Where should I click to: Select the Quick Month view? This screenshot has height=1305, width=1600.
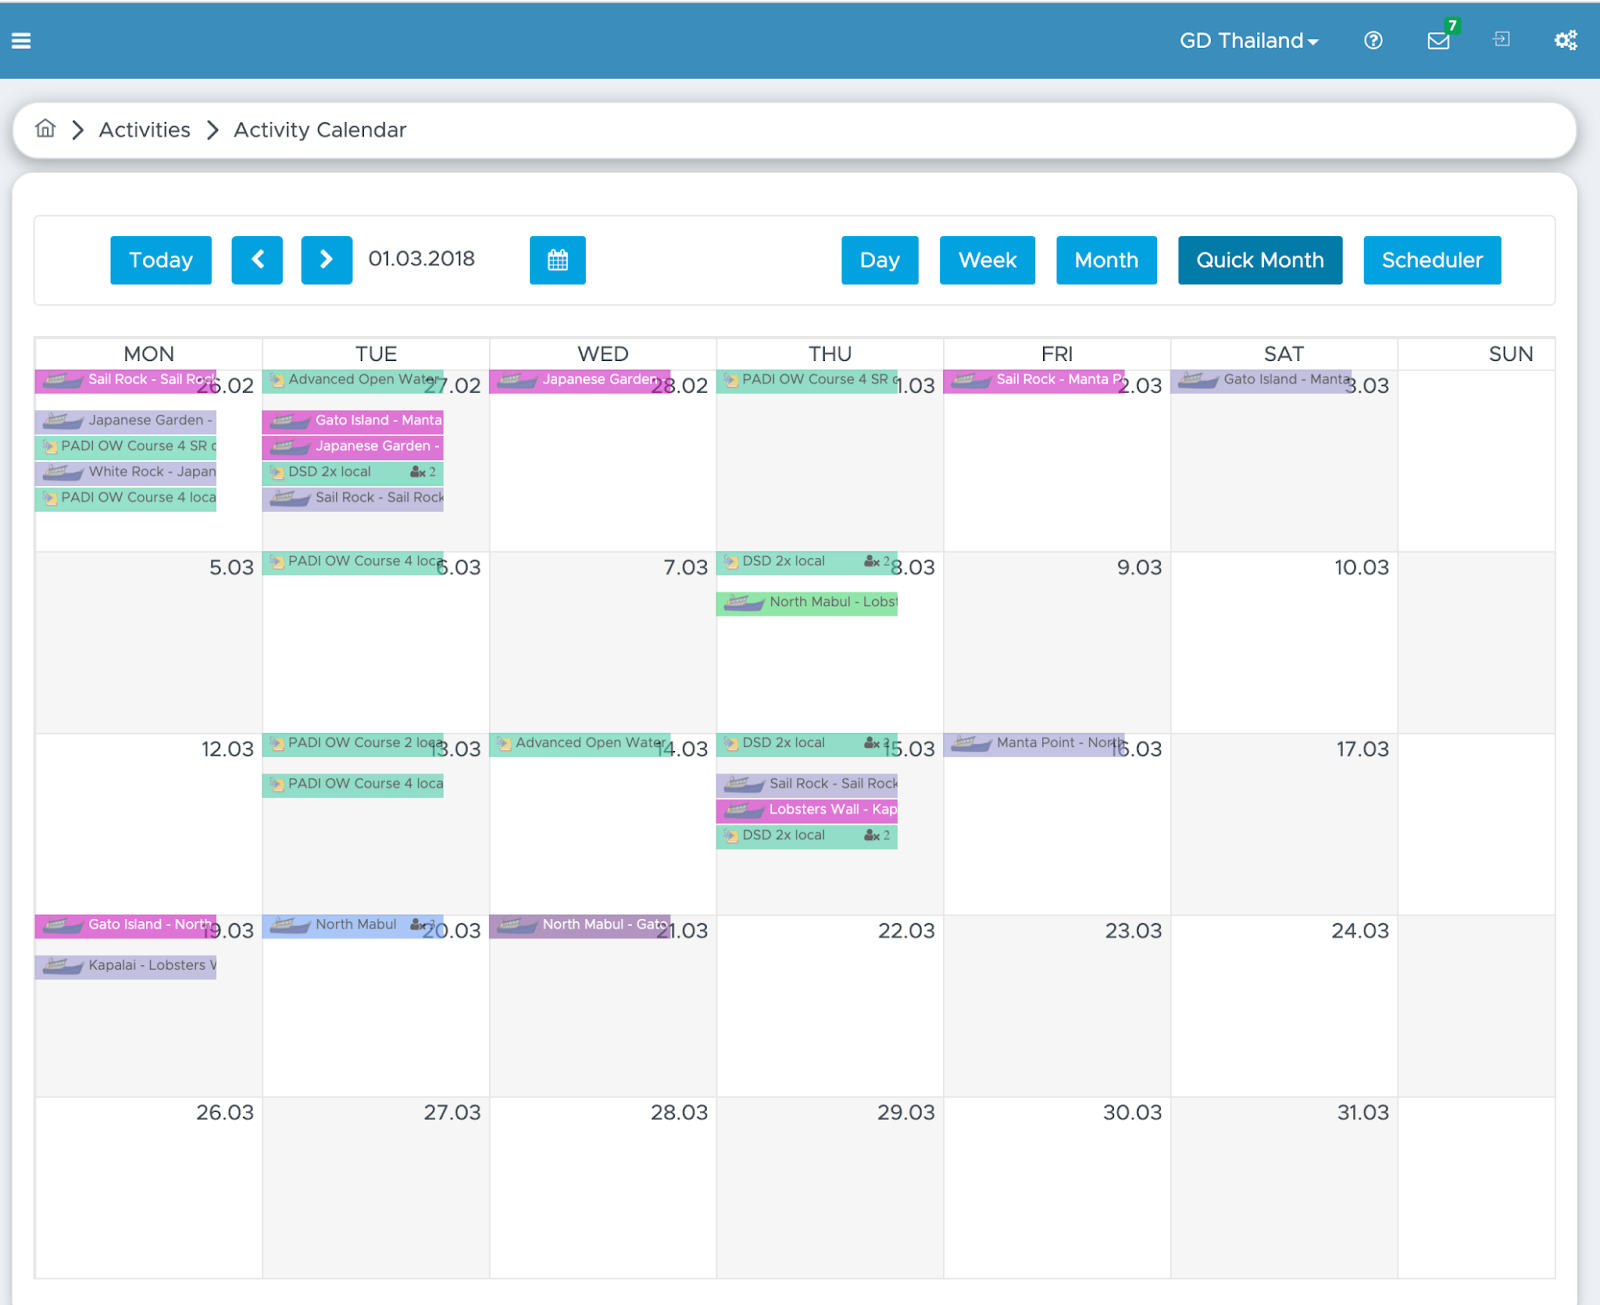click(x=1260, y=260)
